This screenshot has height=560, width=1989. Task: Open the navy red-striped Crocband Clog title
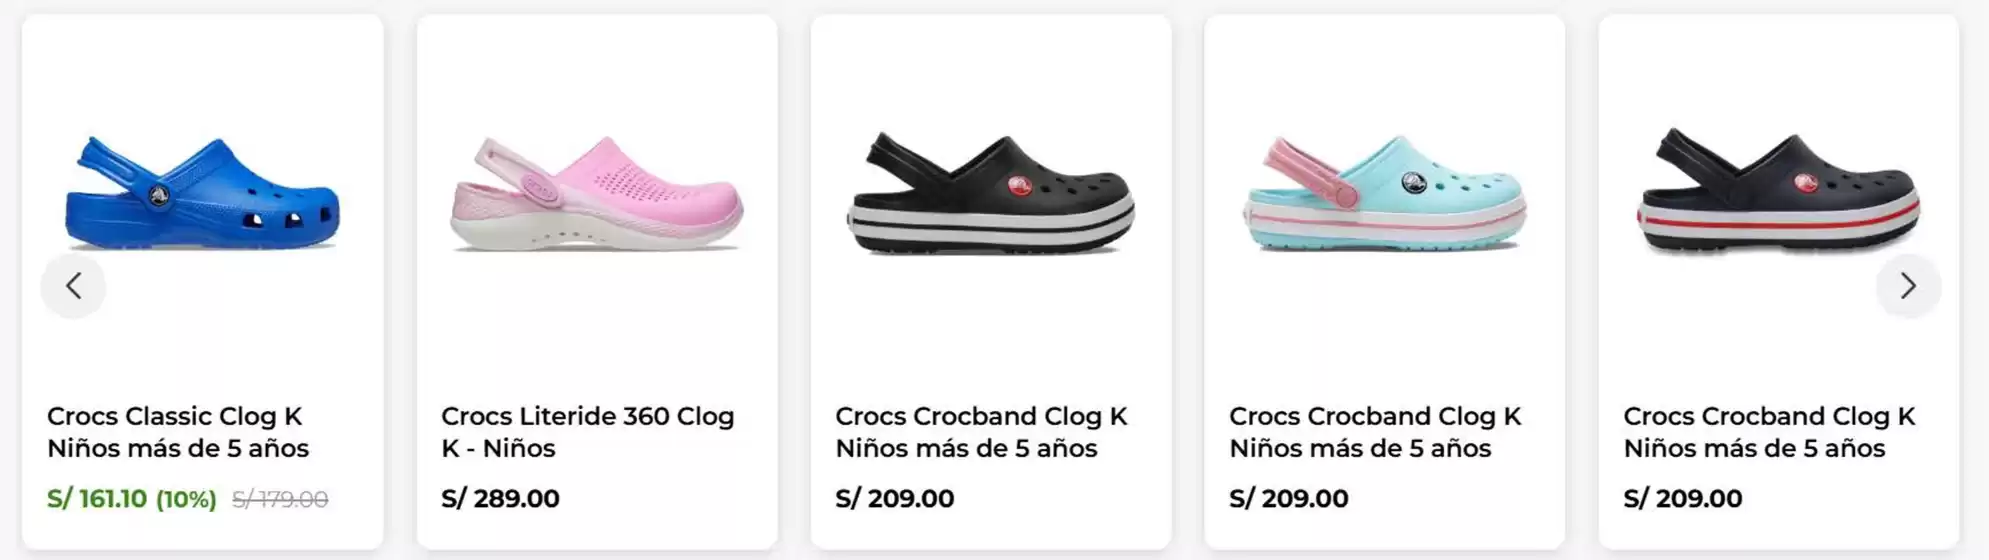(1769, 432)
